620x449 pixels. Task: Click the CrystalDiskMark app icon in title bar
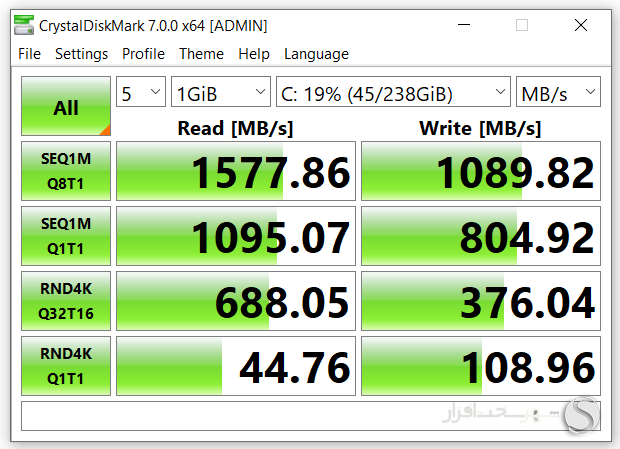click(x=24, y=25)
